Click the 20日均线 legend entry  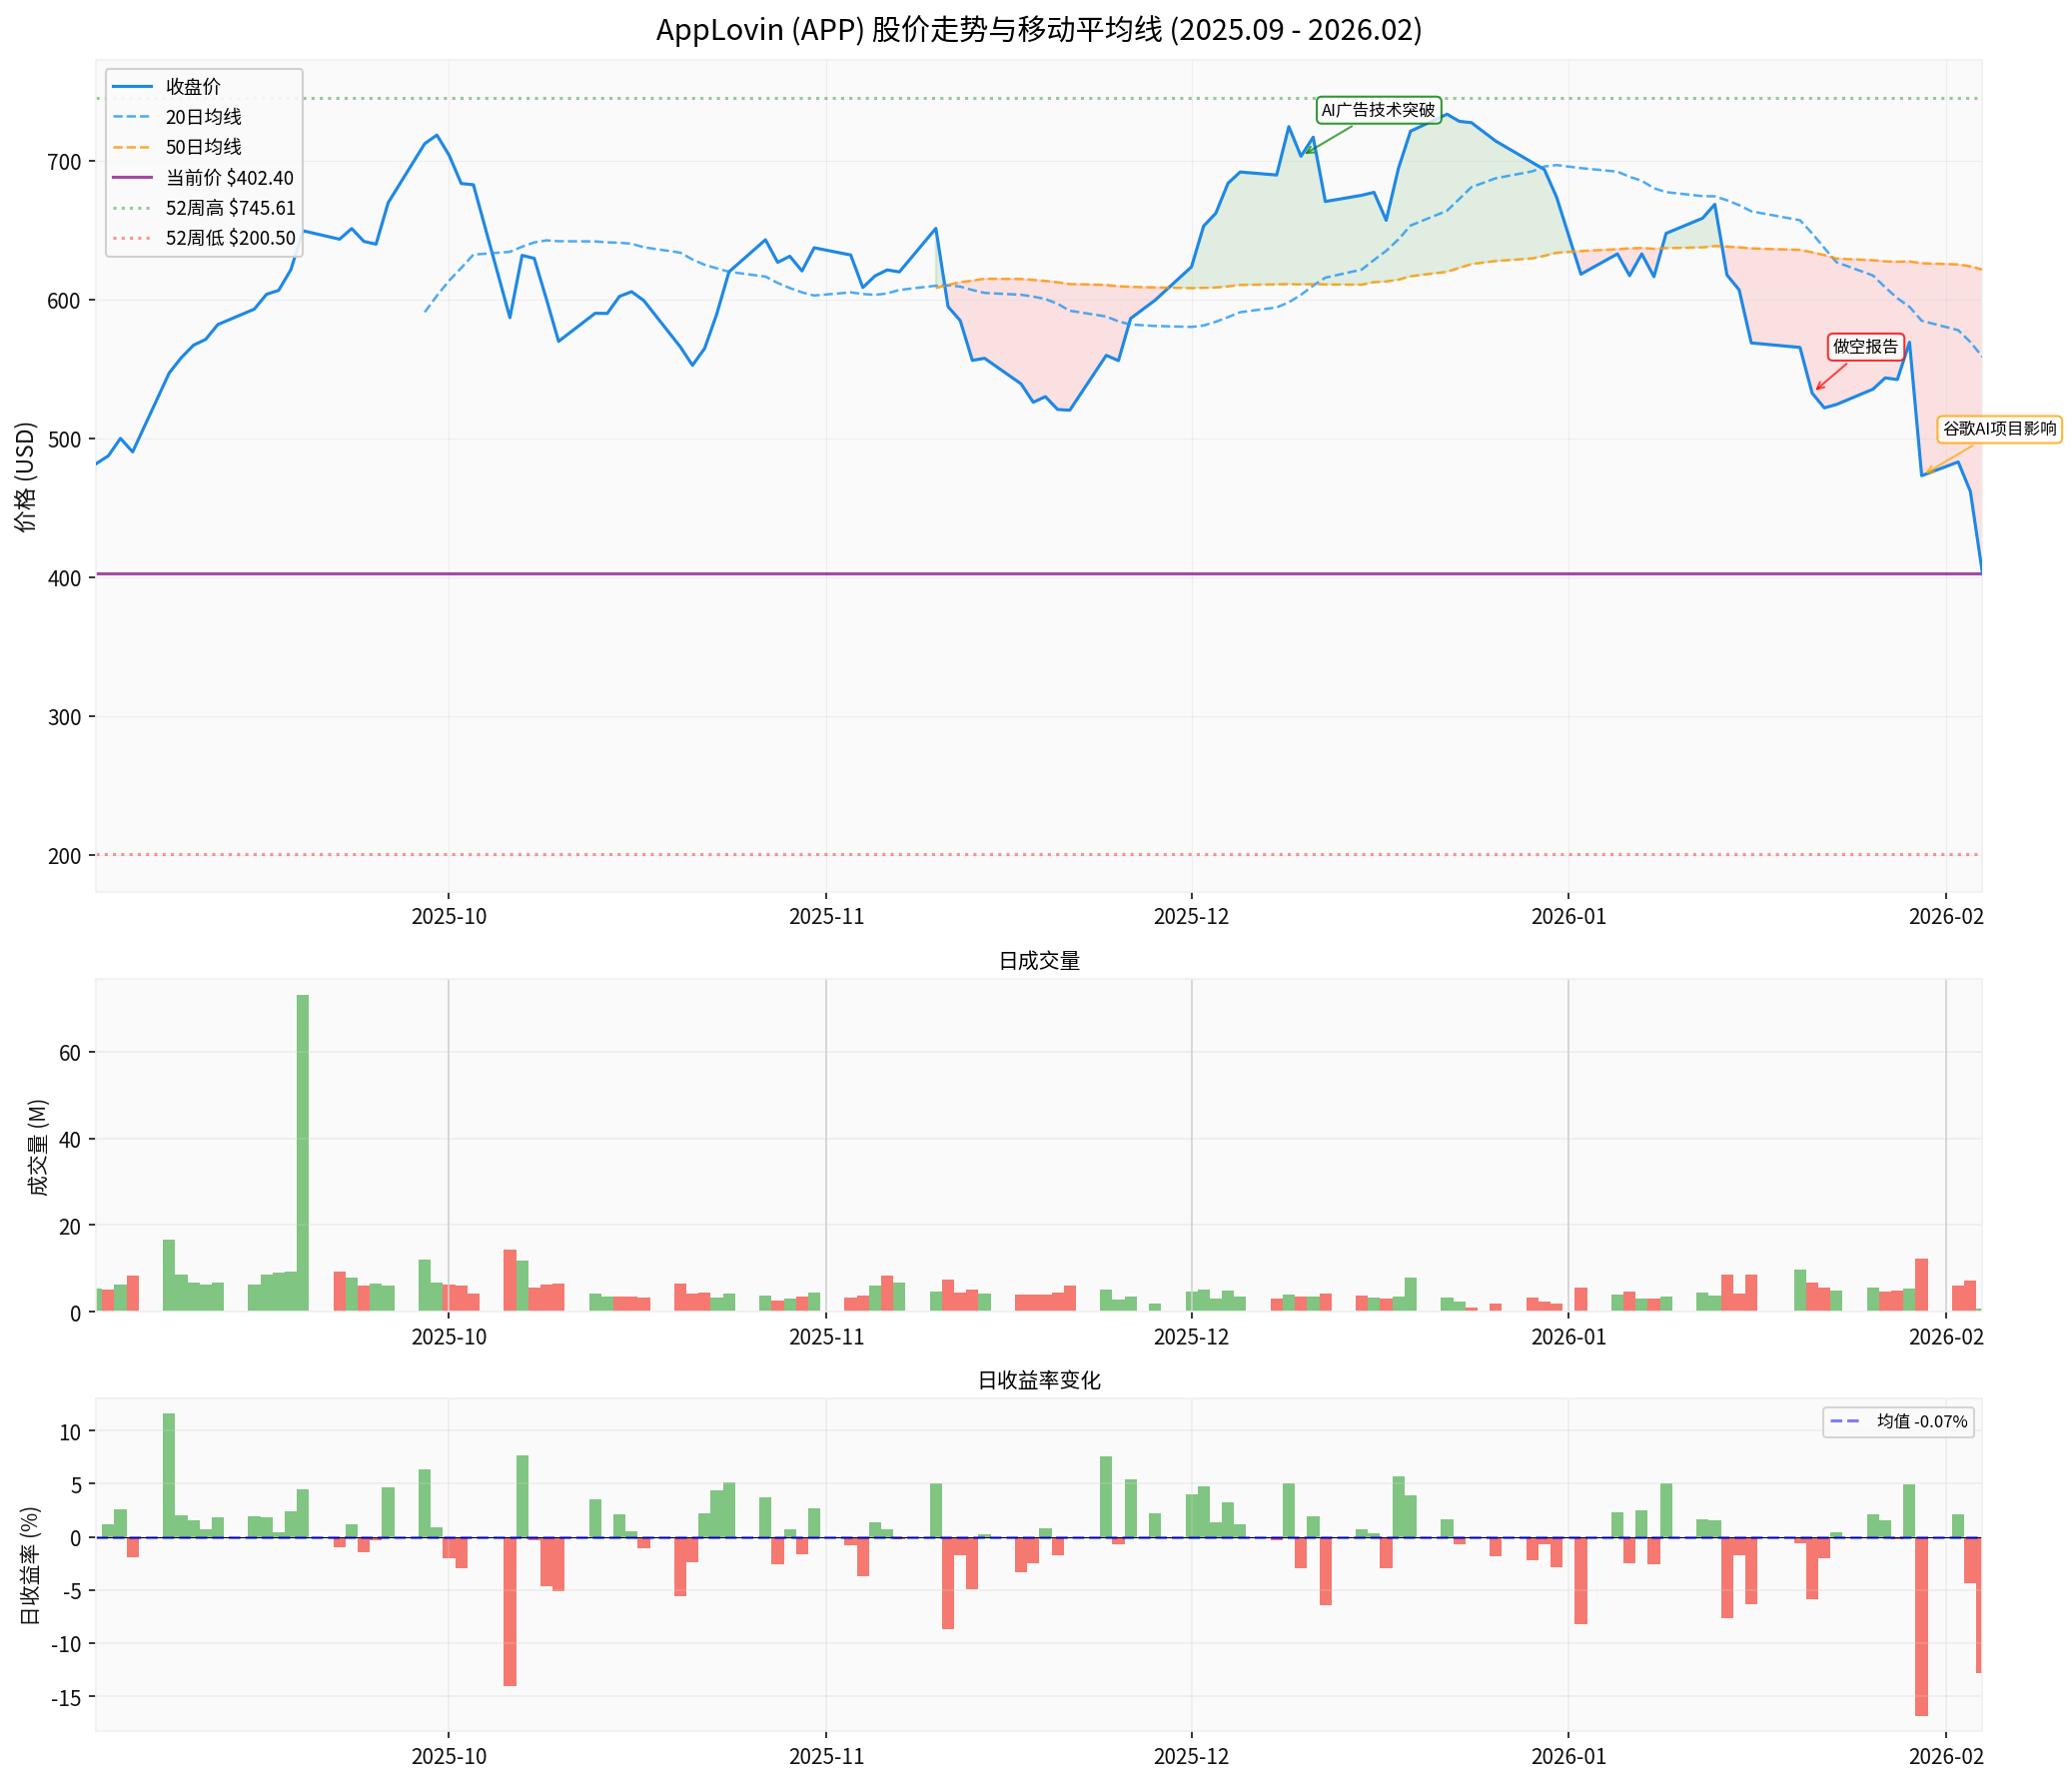203,117
